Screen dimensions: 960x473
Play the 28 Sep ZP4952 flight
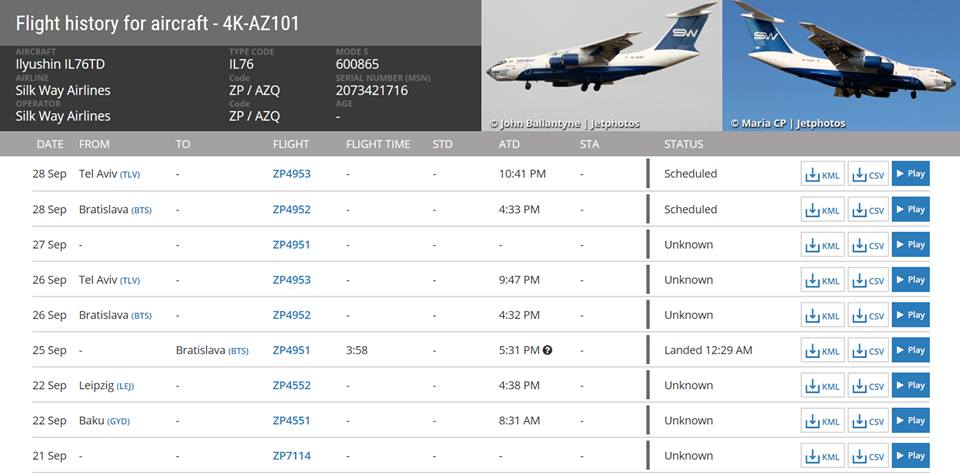tap(910, 209)
